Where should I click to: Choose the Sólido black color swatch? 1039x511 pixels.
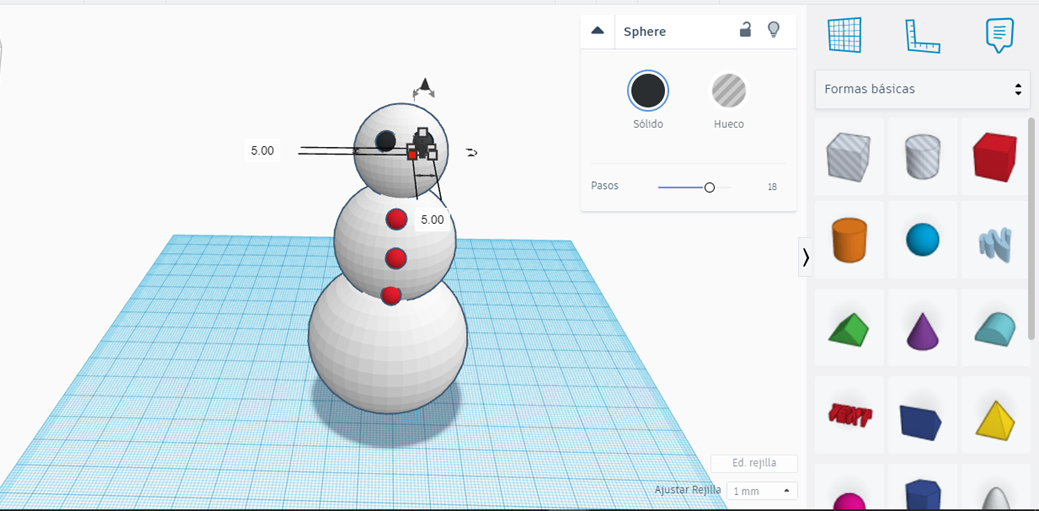click(x=648, y=91)
